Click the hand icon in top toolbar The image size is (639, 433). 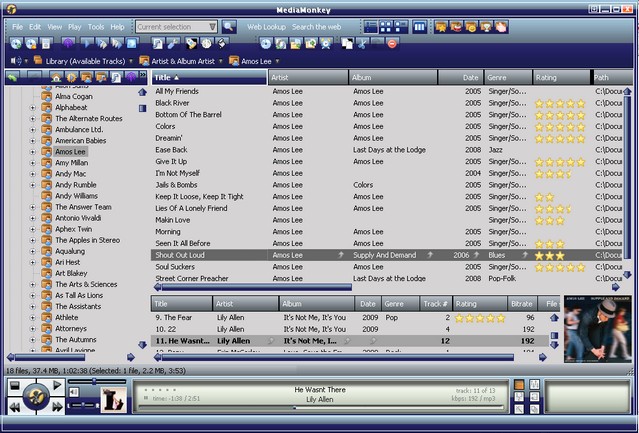[x=501, y=27]
